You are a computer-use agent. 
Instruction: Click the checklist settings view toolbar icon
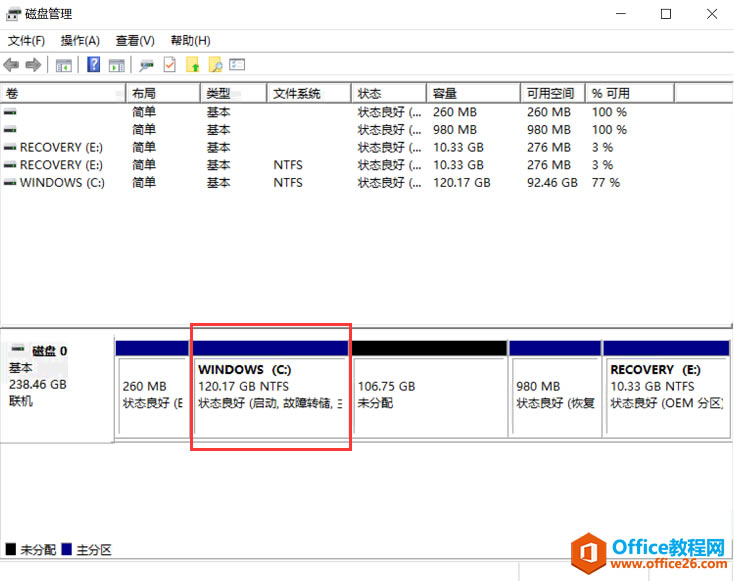(237, 64)
